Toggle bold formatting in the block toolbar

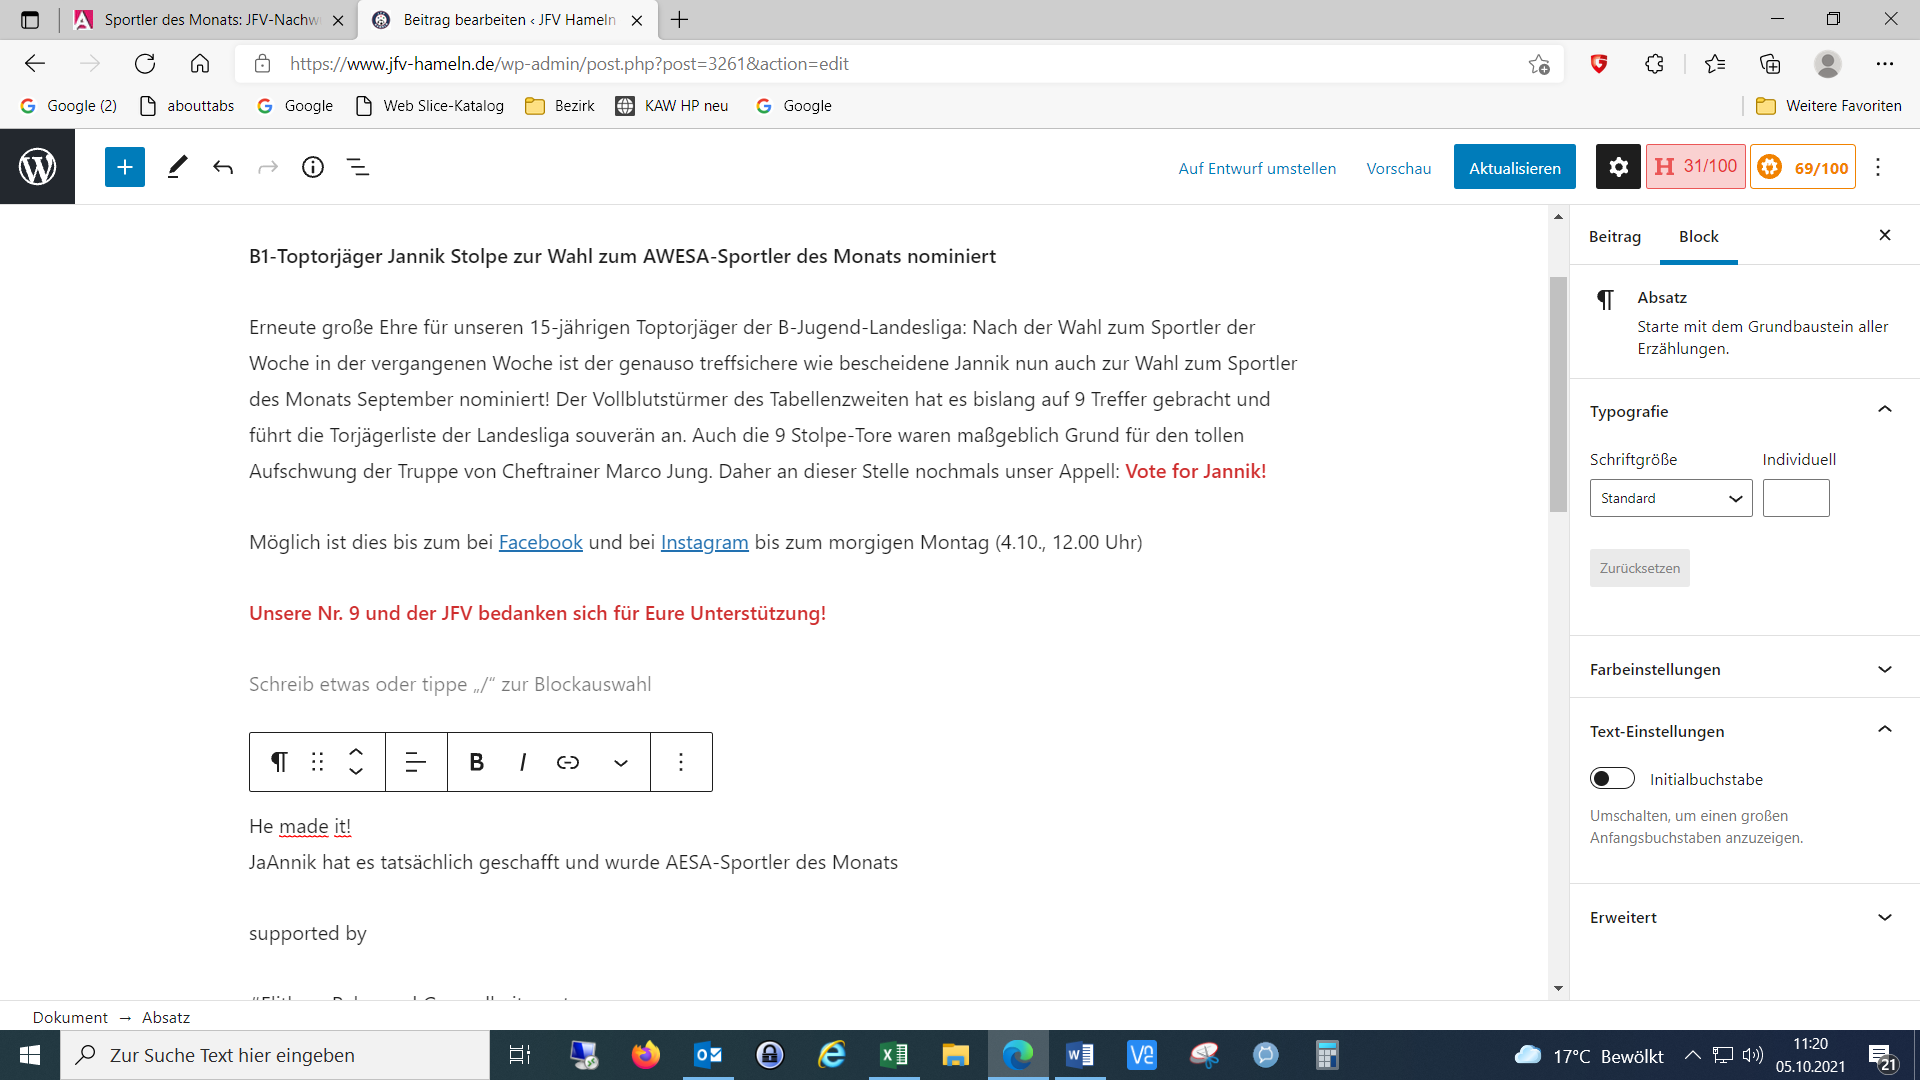pos(477,762)
